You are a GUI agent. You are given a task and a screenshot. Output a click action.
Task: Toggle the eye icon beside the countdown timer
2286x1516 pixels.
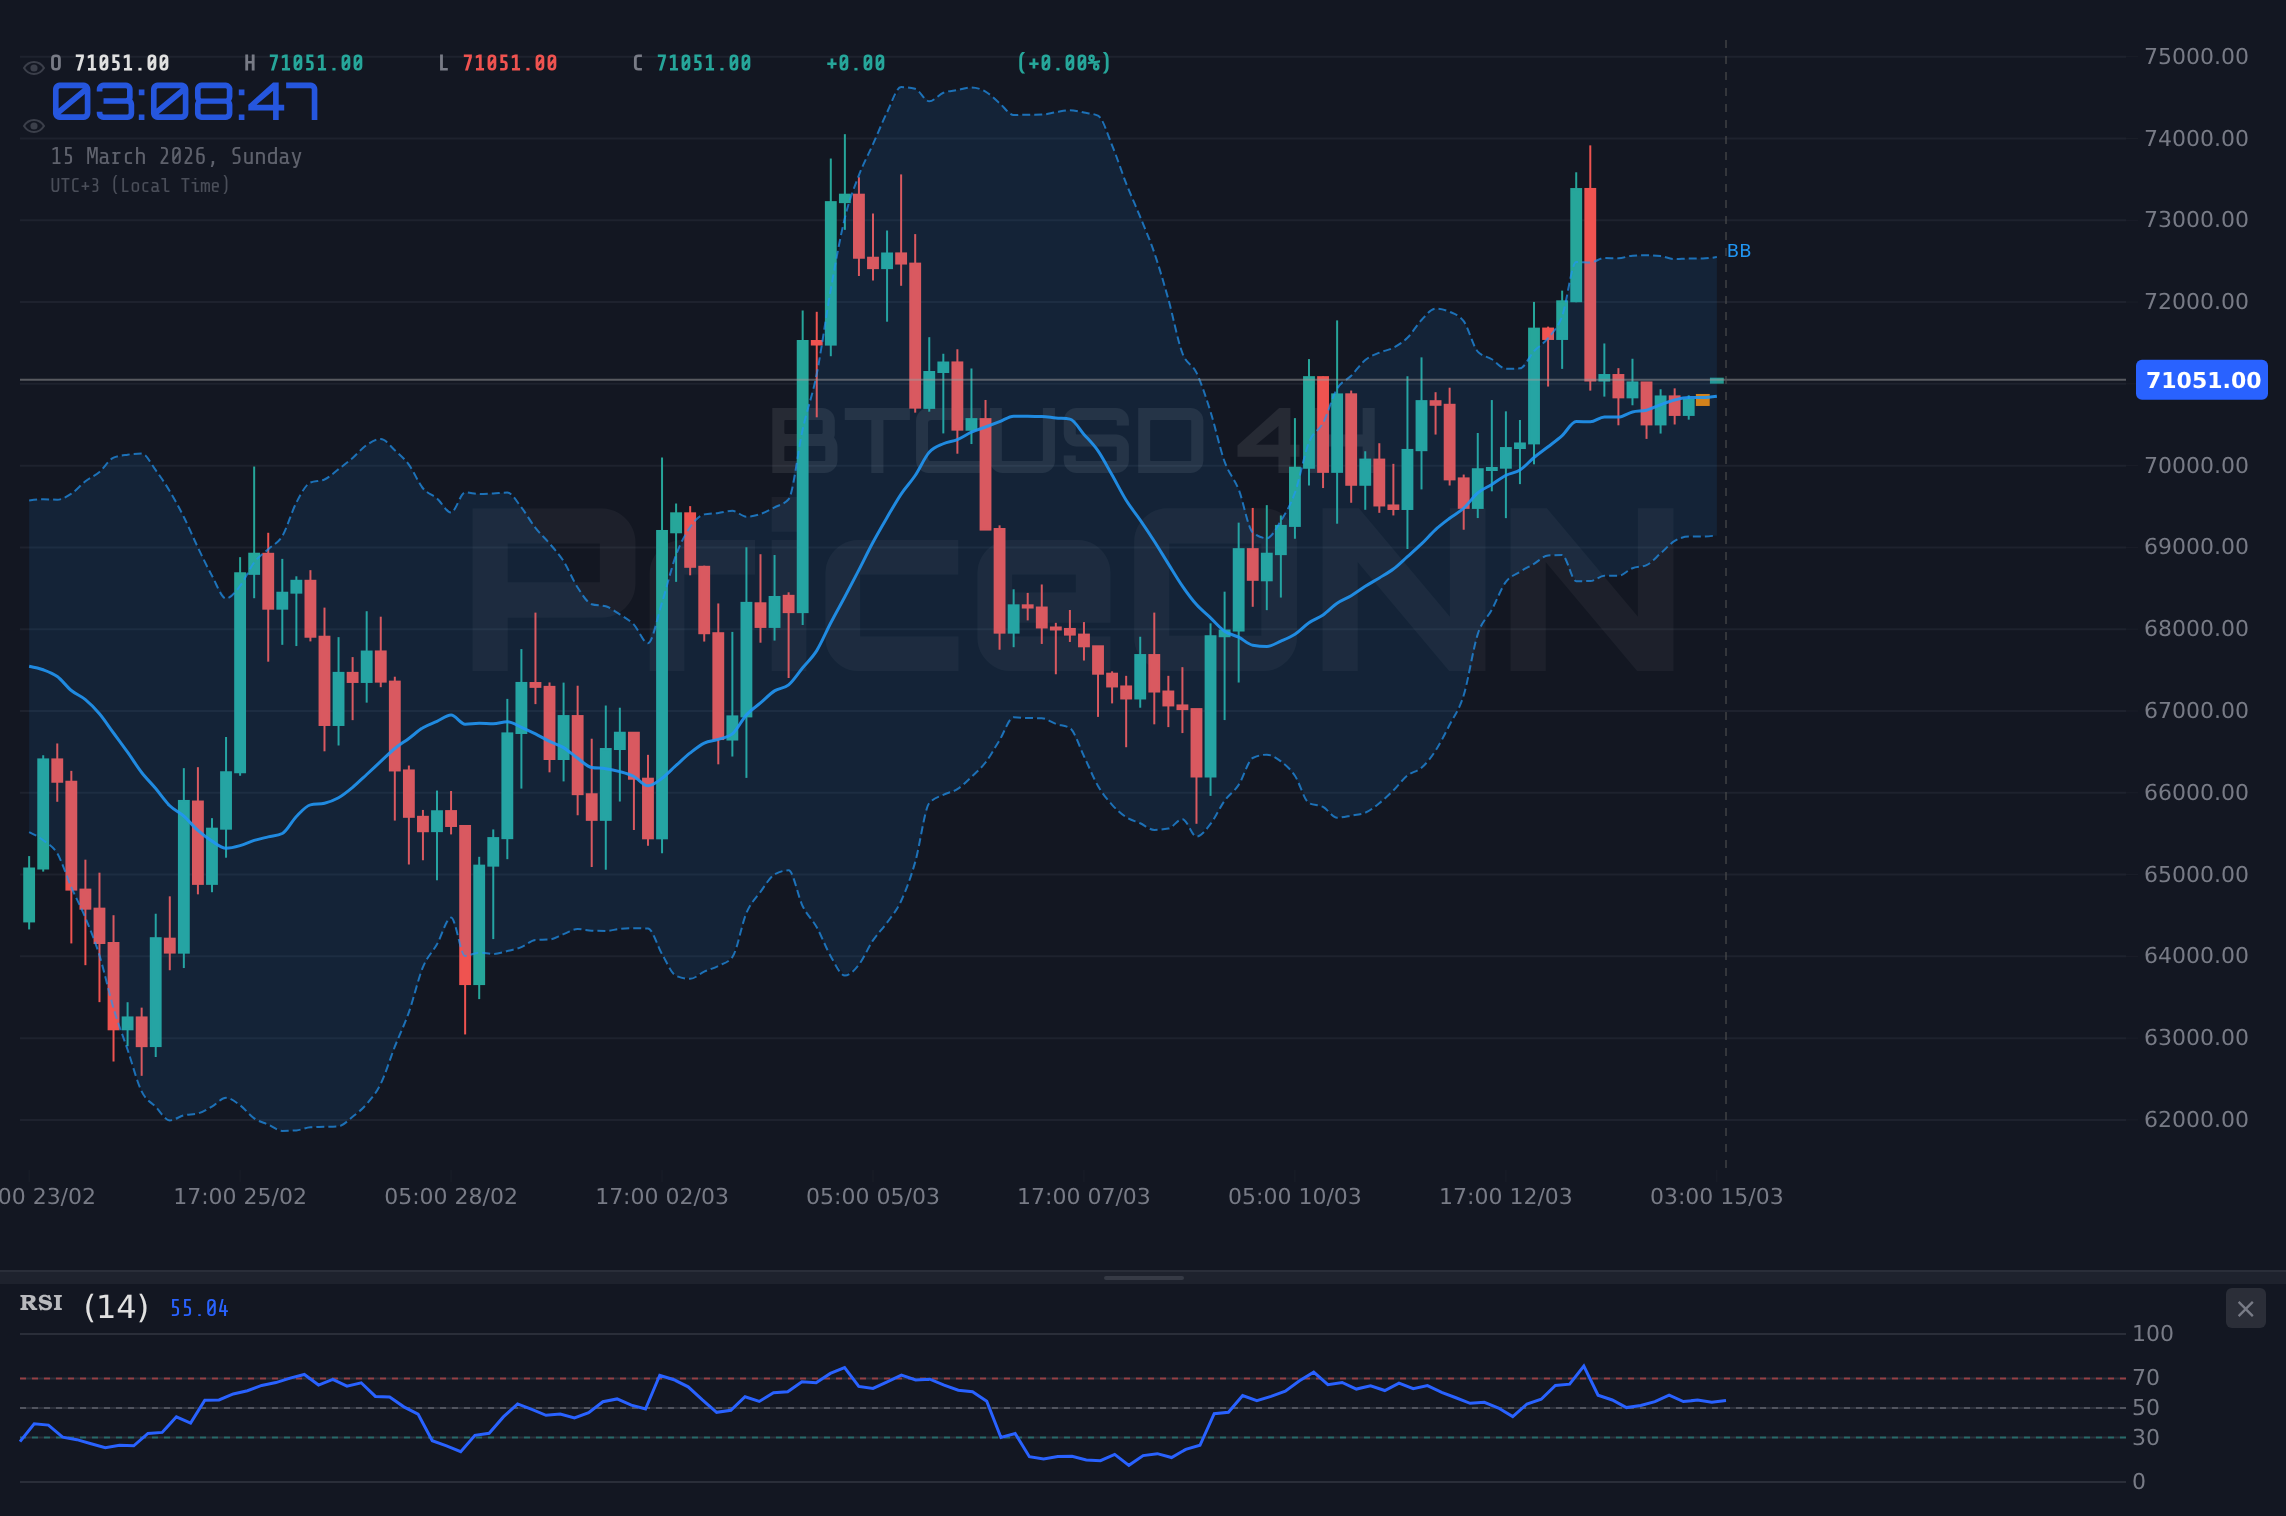pyautogui.click(x=33, y=125)
